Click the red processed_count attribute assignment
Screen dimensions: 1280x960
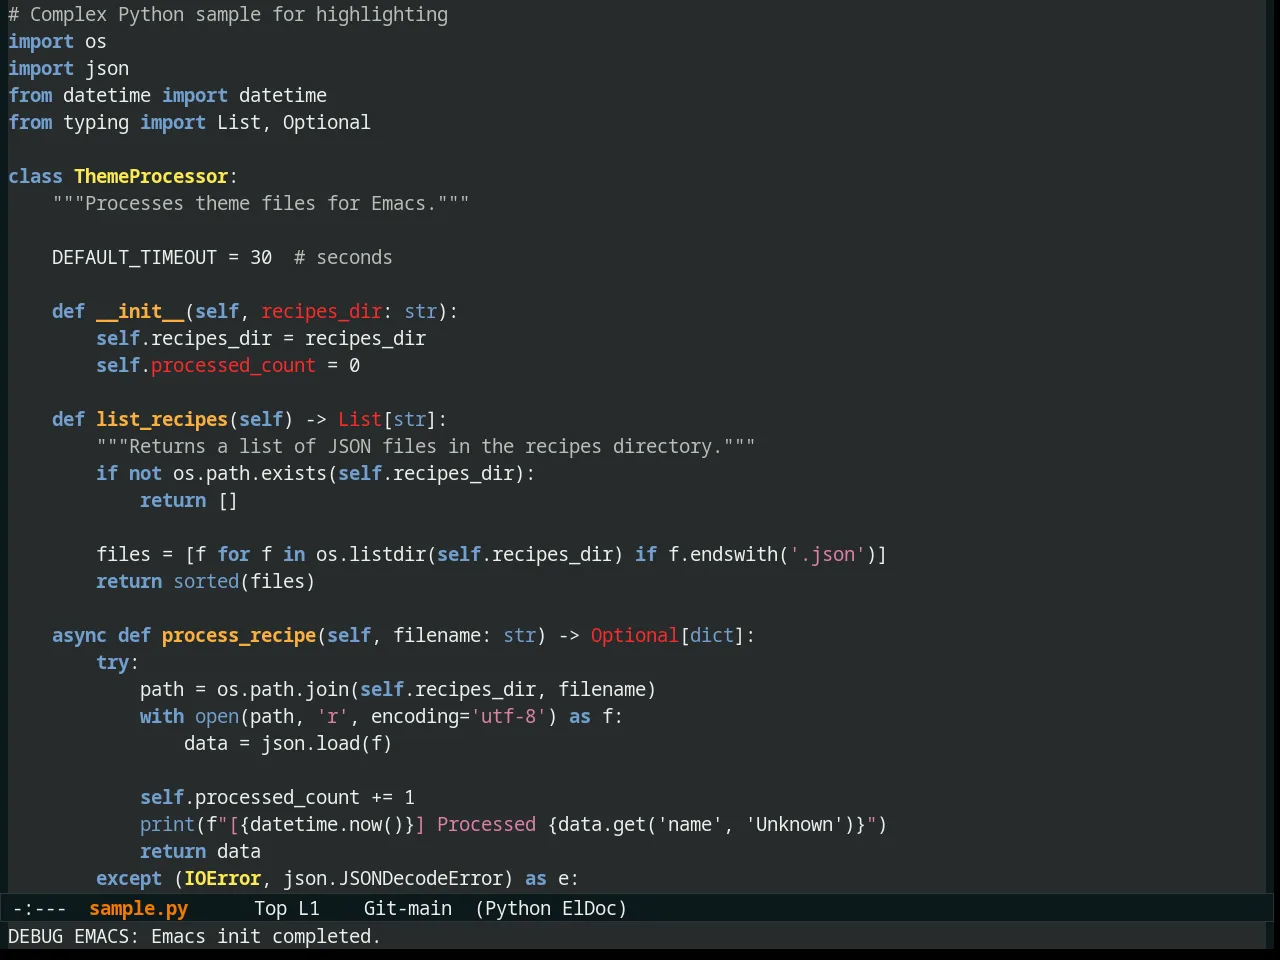point(233,365)
